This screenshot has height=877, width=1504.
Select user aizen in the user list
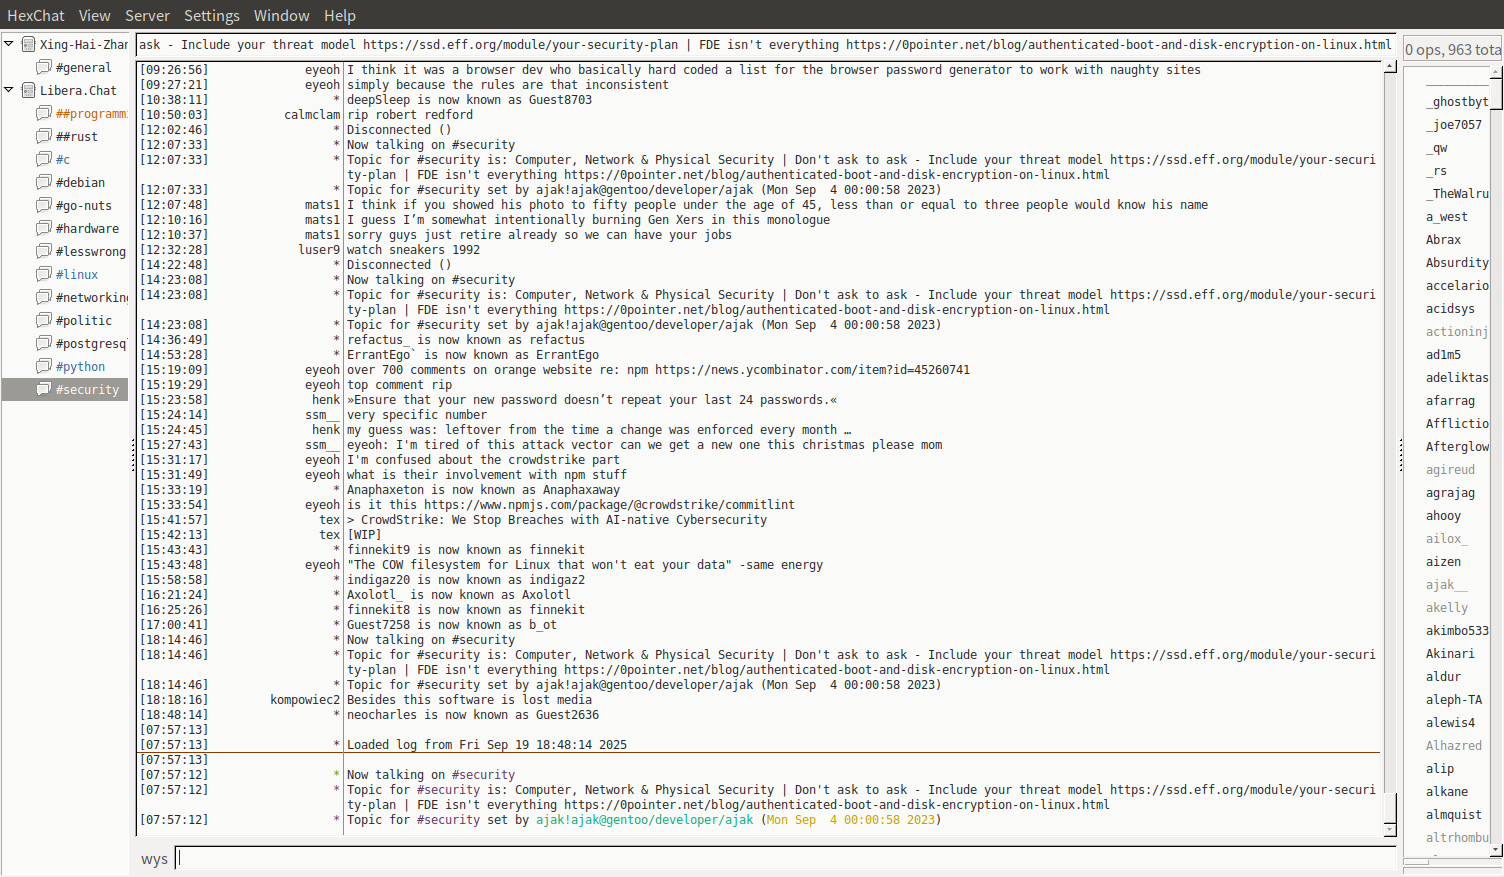[x=1443, y=562]
